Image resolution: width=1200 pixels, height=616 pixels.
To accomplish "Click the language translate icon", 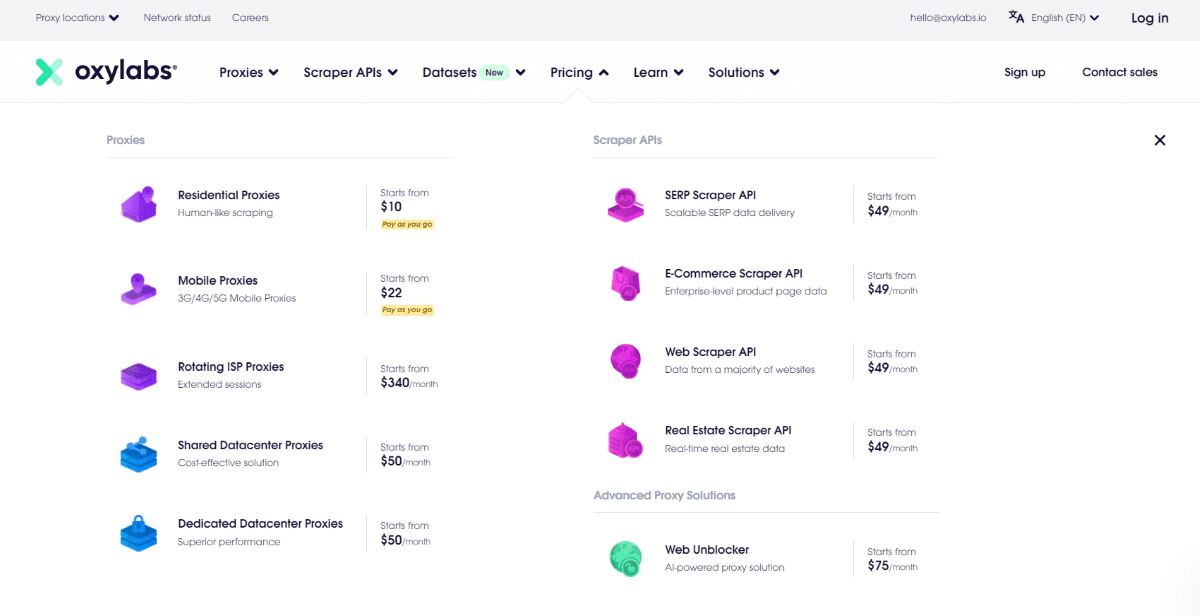I will (1017, 17).
